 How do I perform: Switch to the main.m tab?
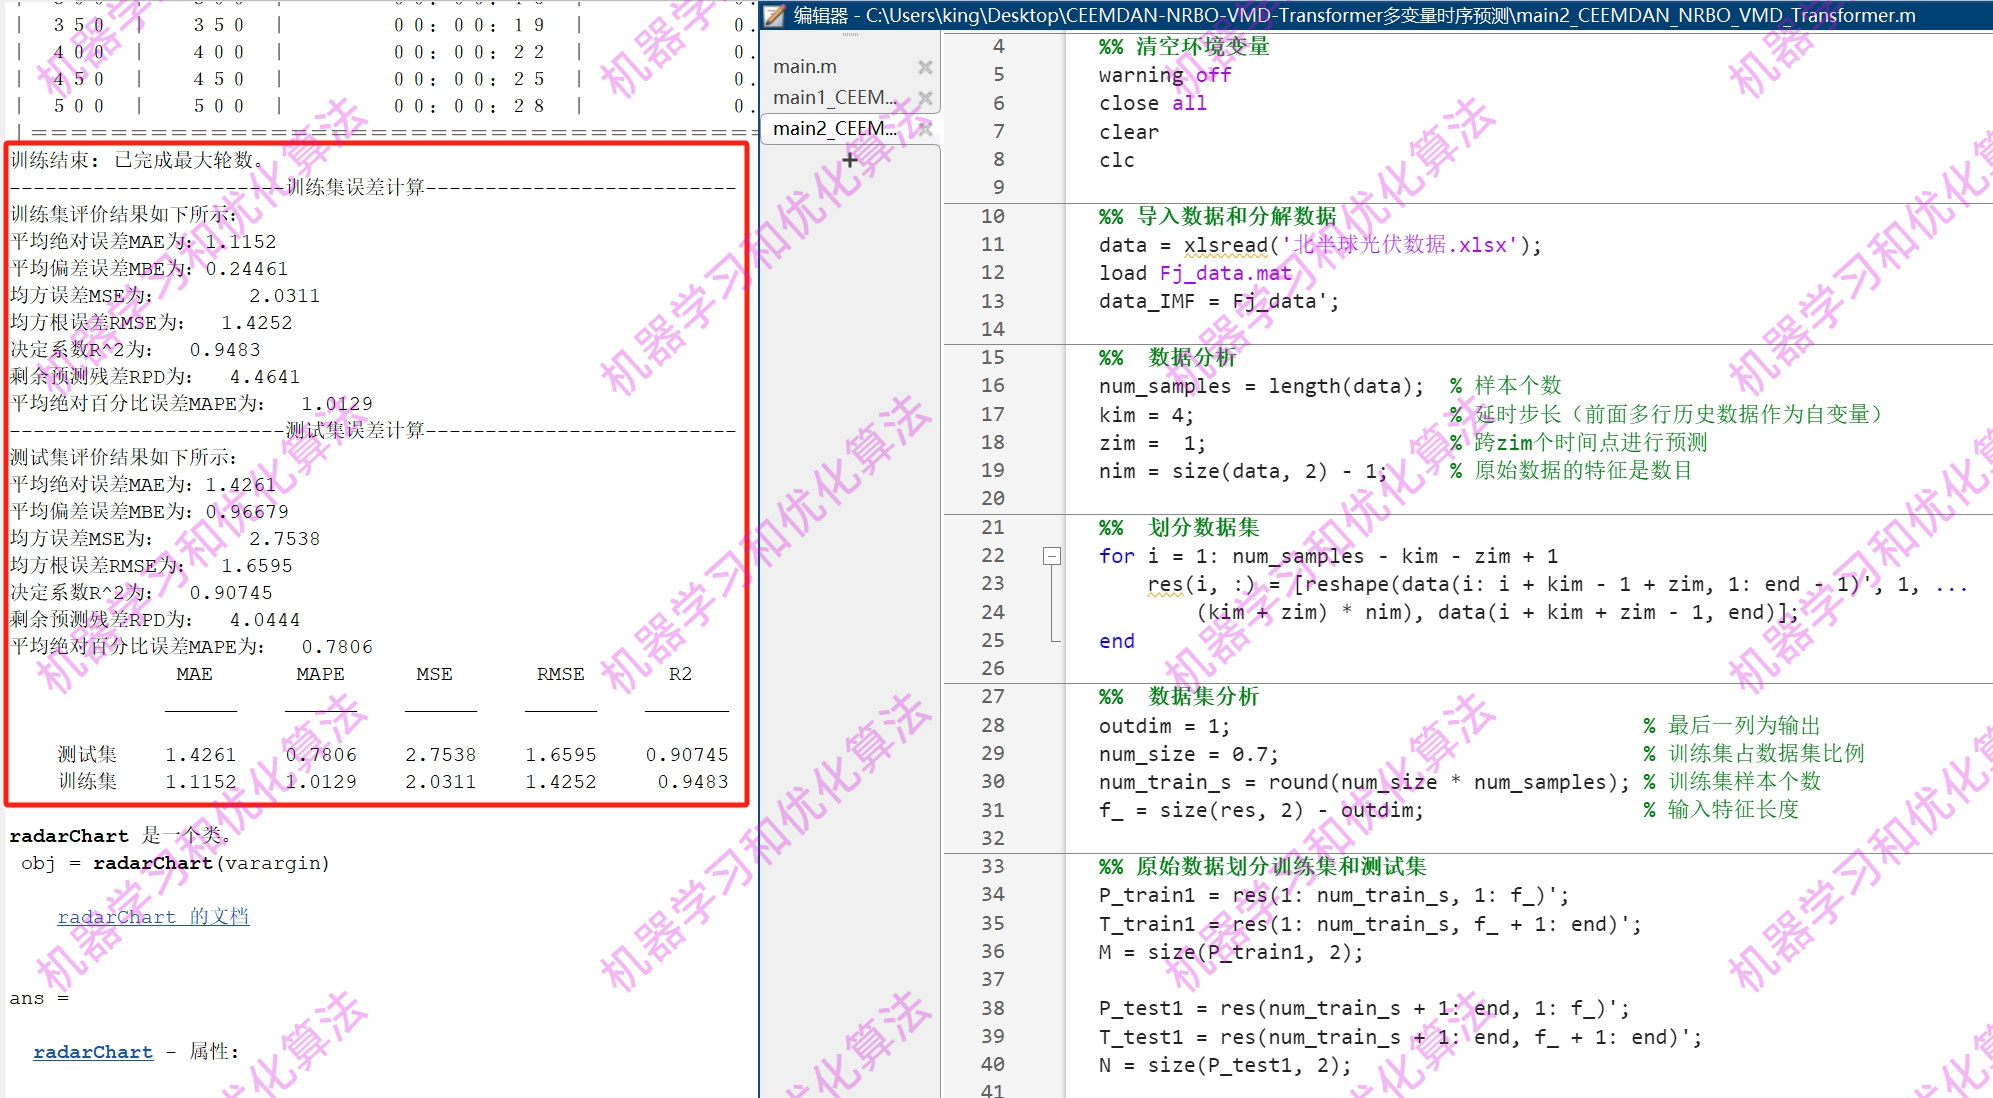tap(805, 67)
